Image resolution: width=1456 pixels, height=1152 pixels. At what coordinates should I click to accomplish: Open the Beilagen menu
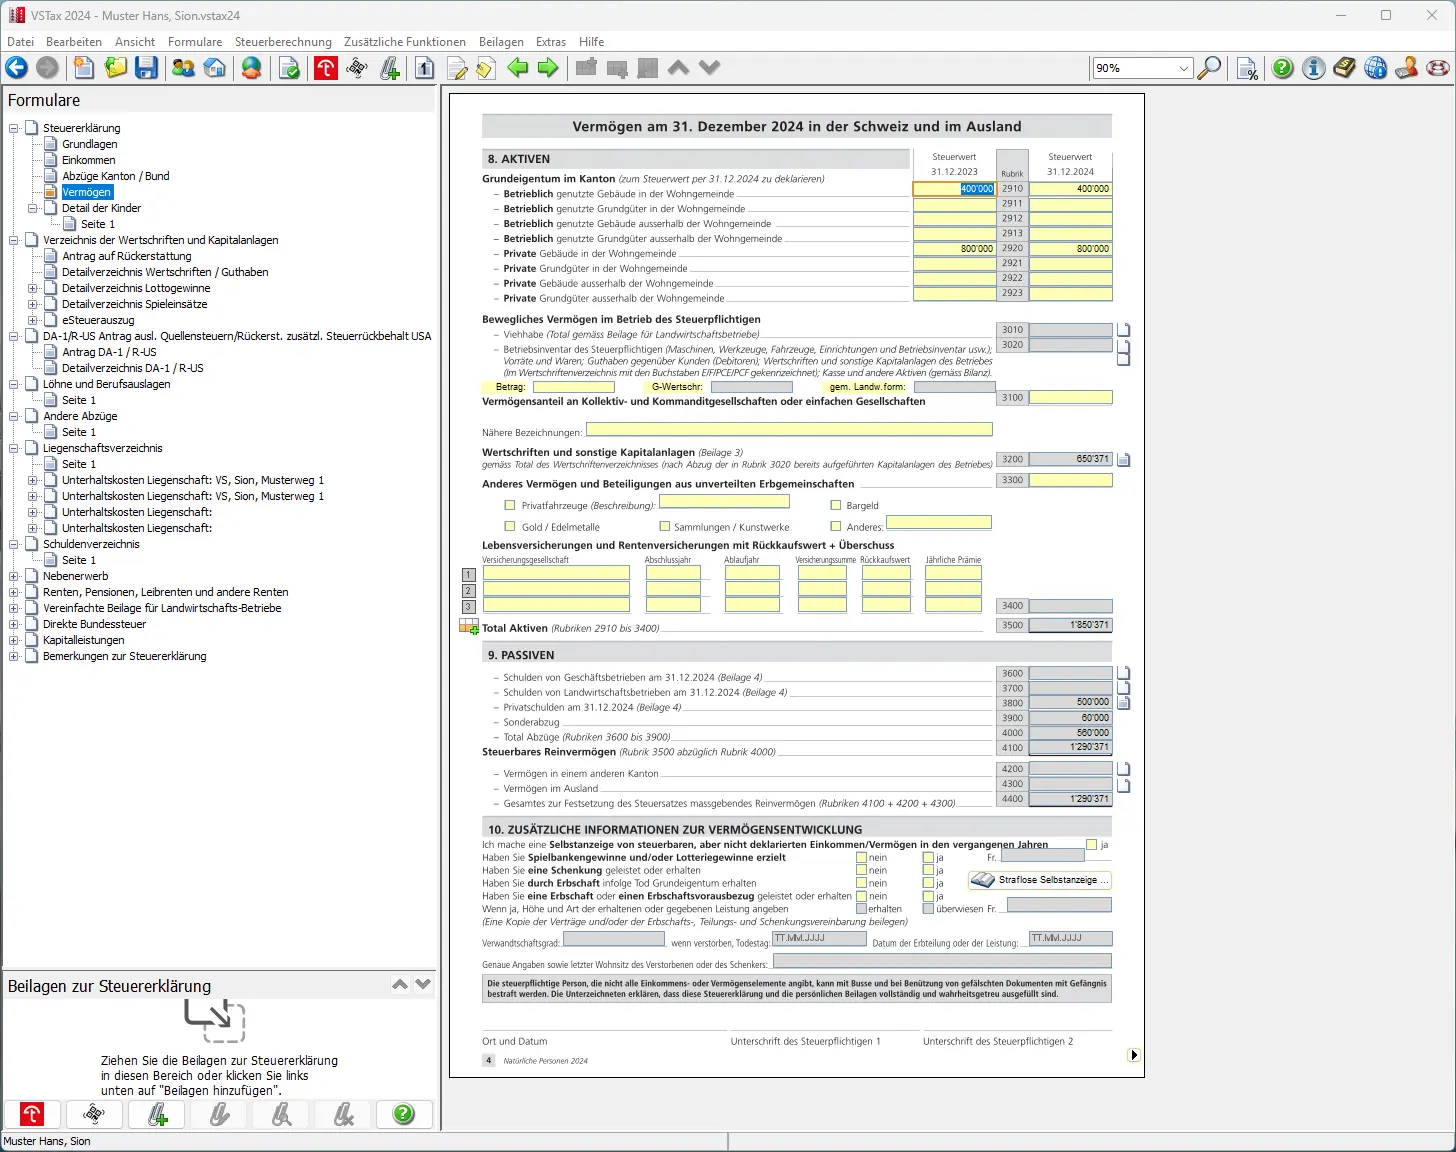point(501,42)
